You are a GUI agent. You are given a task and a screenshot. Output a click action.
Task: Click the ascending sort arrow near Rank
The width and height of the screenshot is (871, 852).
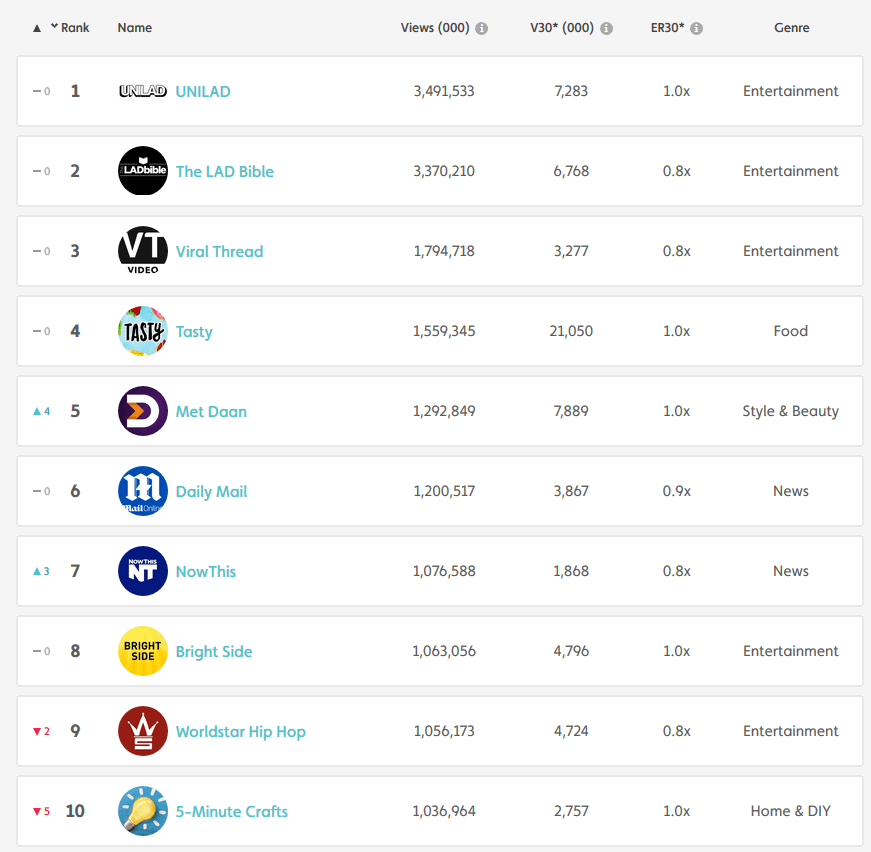(37, 28)
